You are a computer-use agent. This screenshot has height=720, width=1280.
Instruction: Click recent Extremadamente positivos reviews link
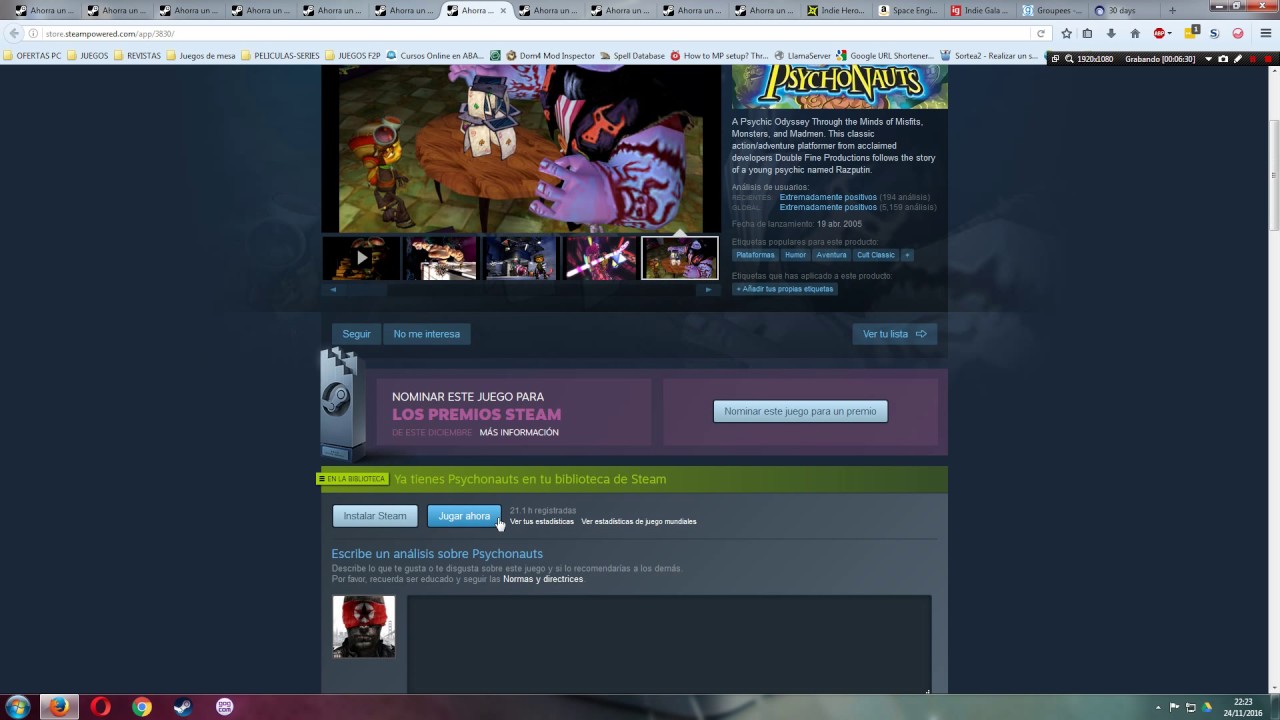828,197
